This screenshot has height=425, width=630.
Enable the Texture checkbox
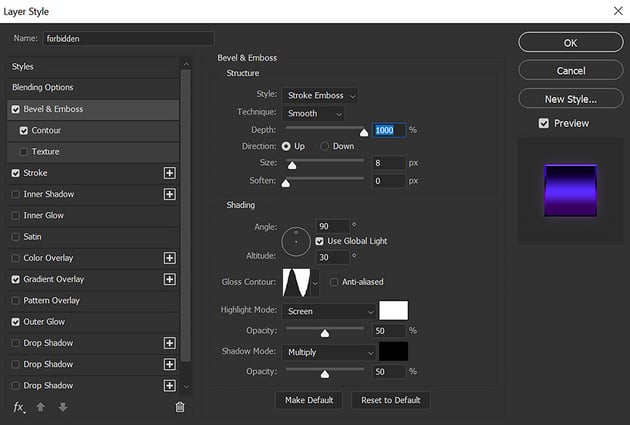[x=24, y=152]
